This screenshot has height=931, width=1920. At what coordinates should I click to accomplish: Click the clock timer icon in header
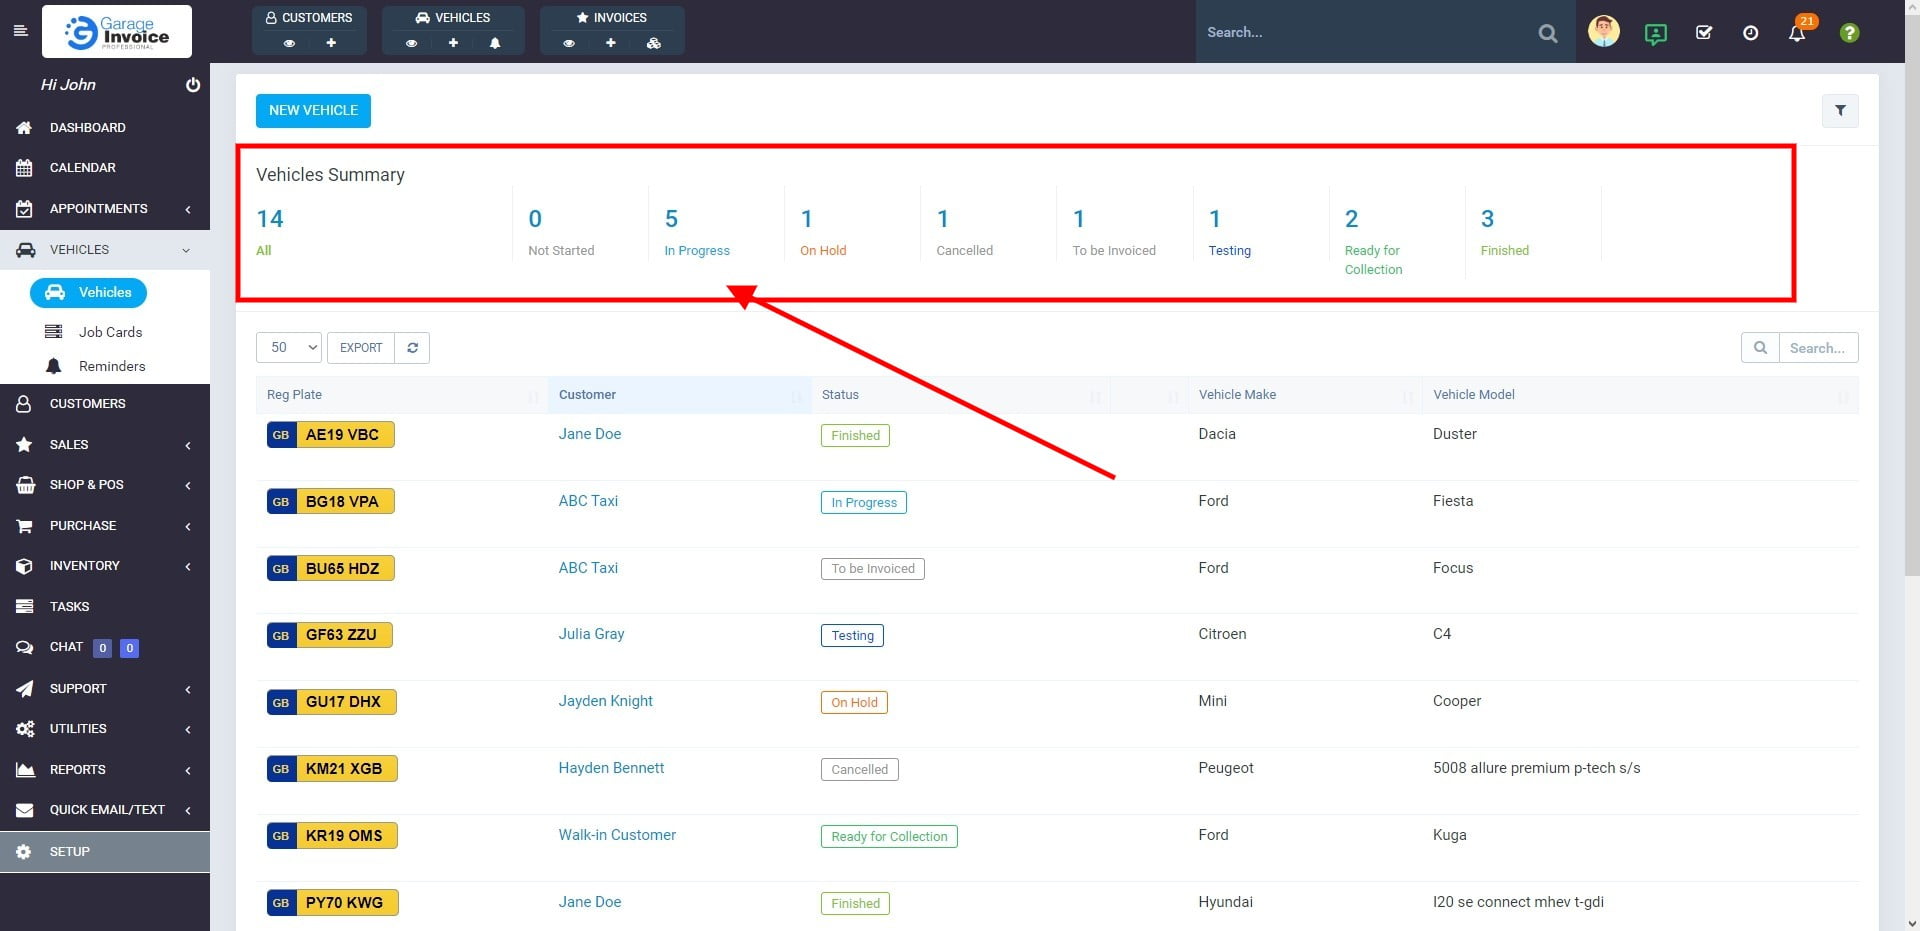tap(1750, 33)
